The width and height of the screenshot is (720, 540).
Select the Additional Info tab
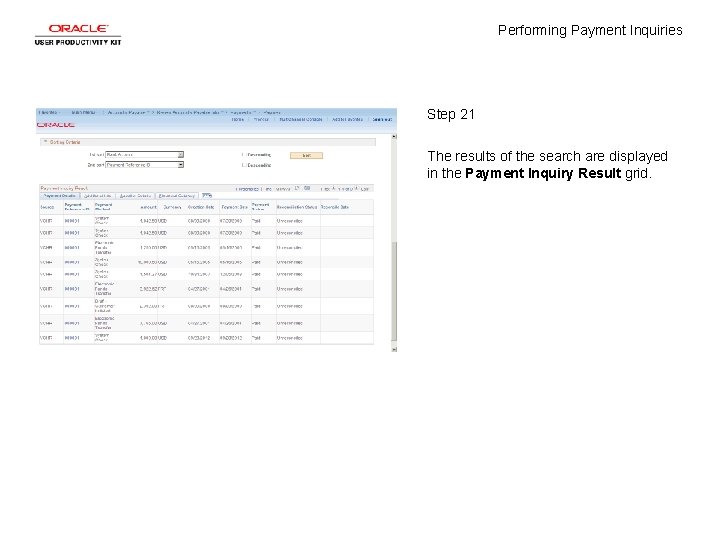coord(97,196)
